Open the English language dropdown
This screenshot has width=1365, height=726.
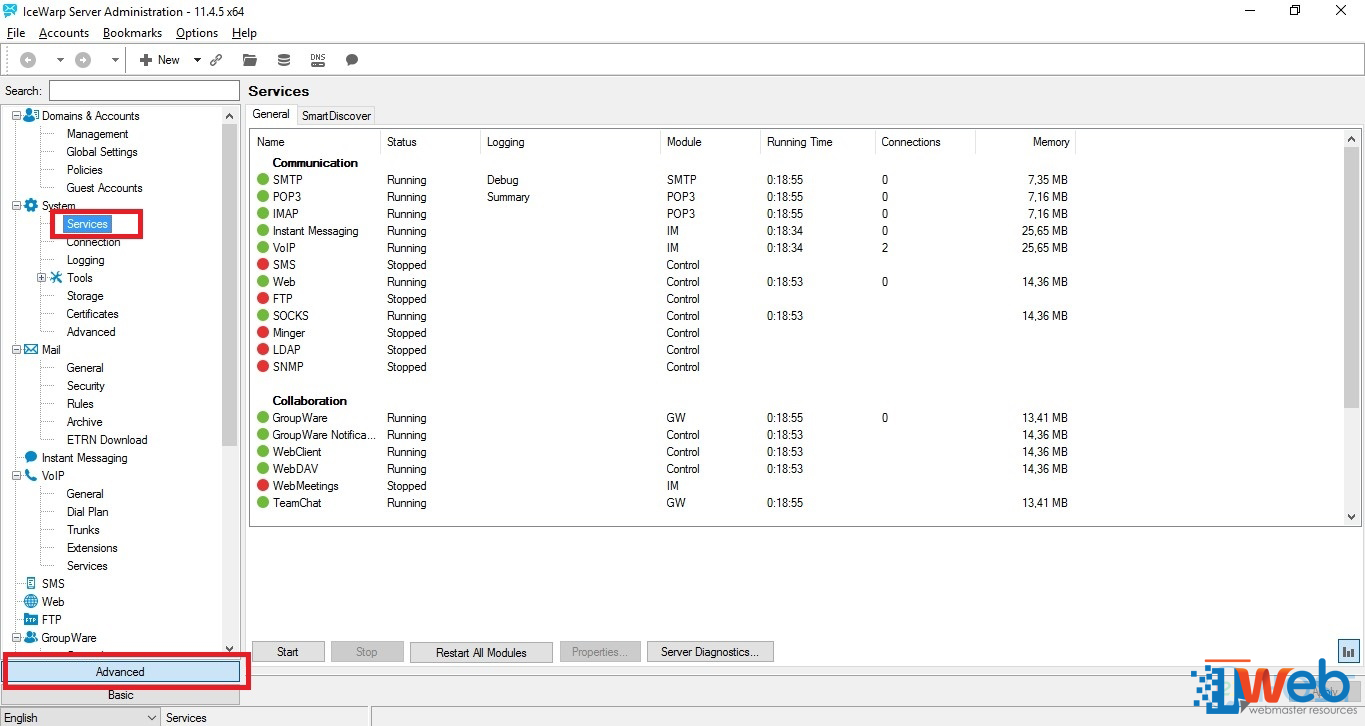point(80,717)
